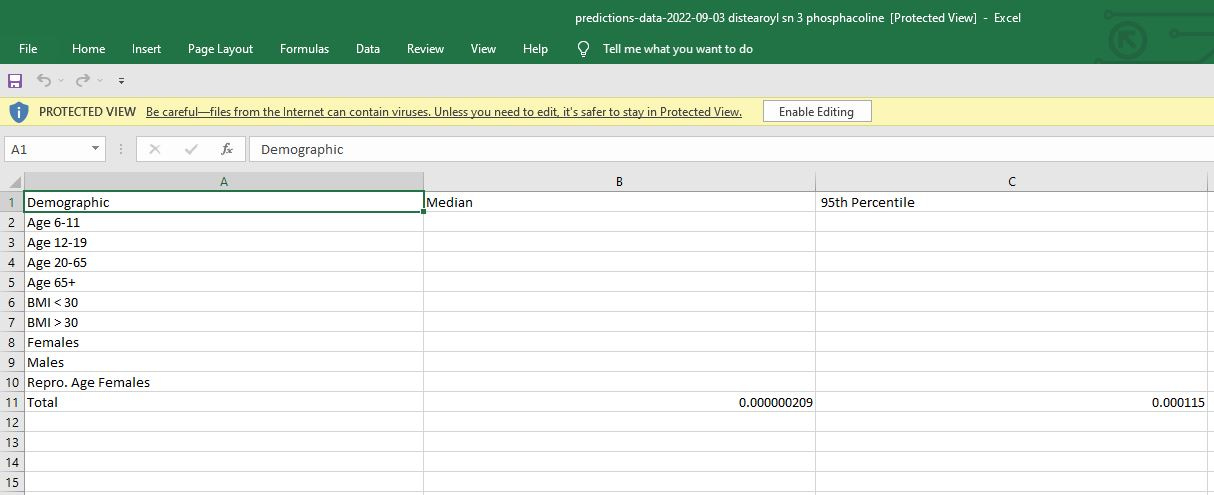Click the 'Total' cell
1214x495 pixels.
(x=224, y=402)
